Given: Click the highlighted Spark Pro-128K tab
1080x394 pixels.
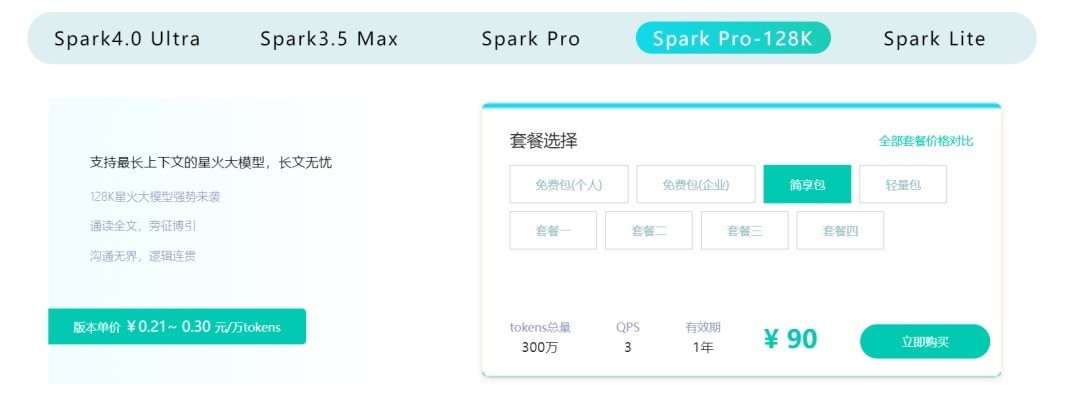Looking at the screenshot, I should (733, 38).
